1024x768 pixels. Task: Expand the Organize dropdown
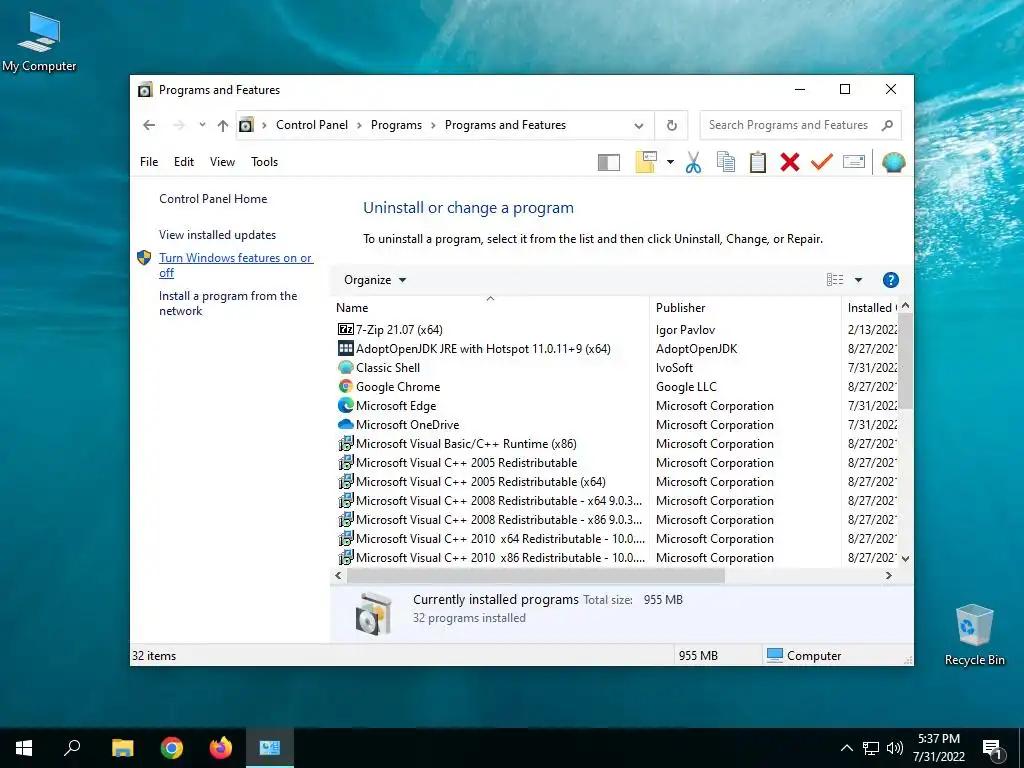click(x=375, y=280)
